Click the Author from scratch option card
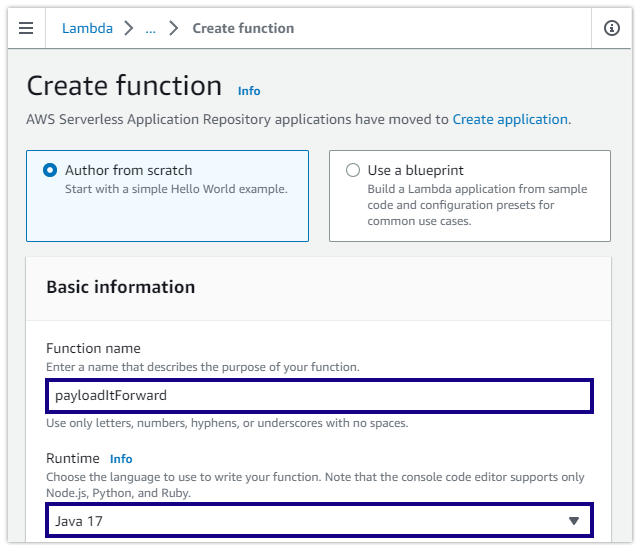The width and height of the screenshot is (640, 550). tap(167, 210)
